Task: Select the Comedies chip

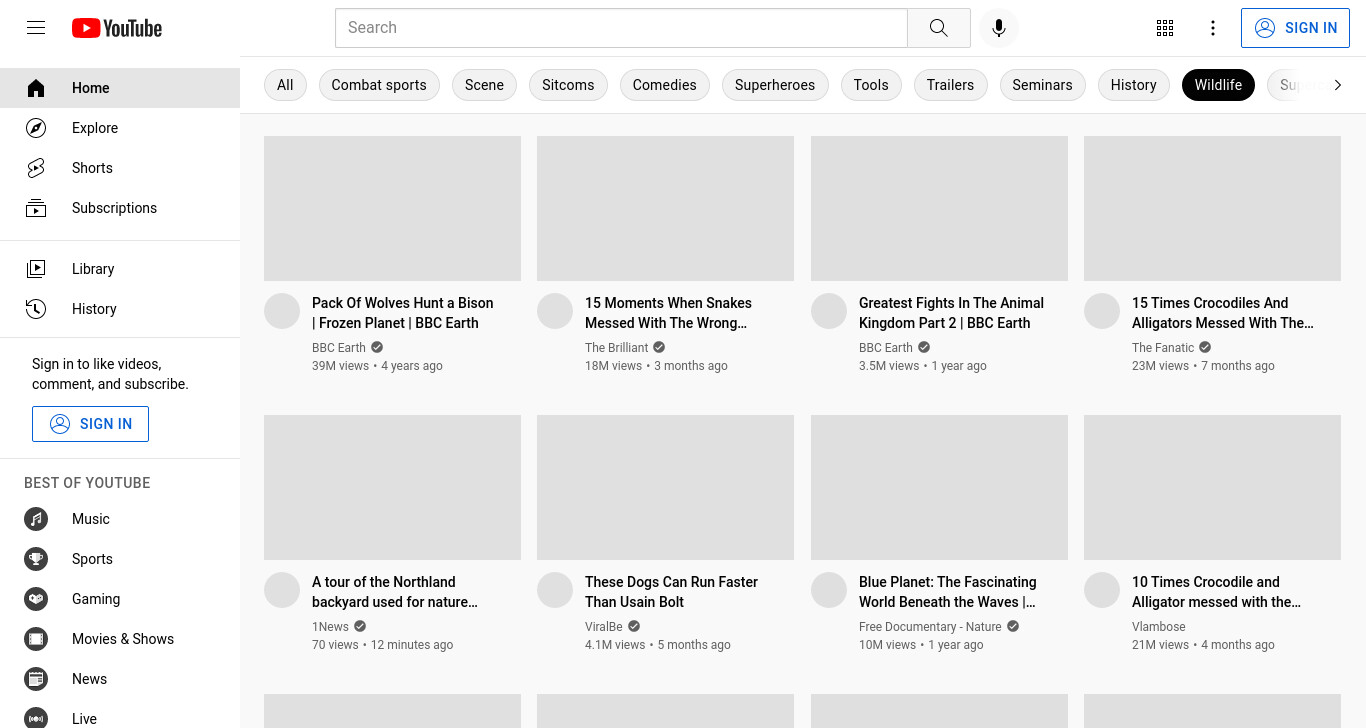Action: tap(665, 85)
